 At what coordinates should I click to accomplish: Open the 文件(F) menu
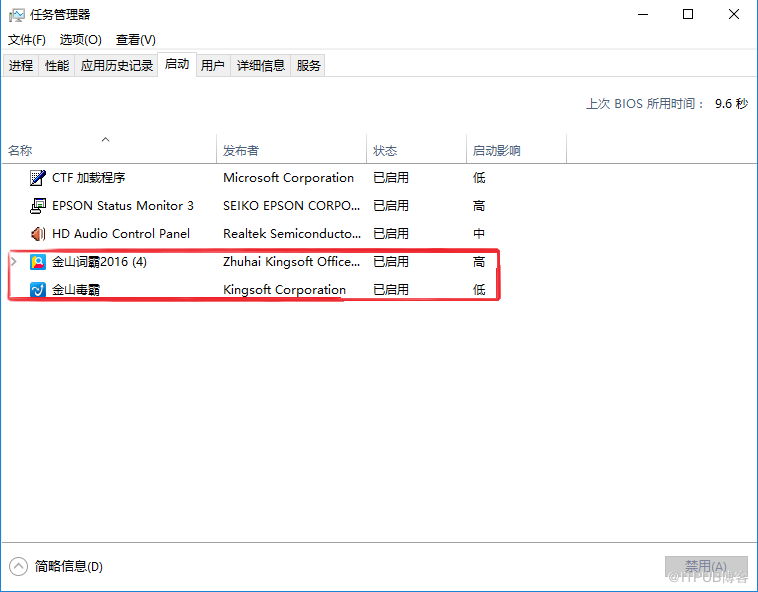pyautogui.click(x=27, y=40)
